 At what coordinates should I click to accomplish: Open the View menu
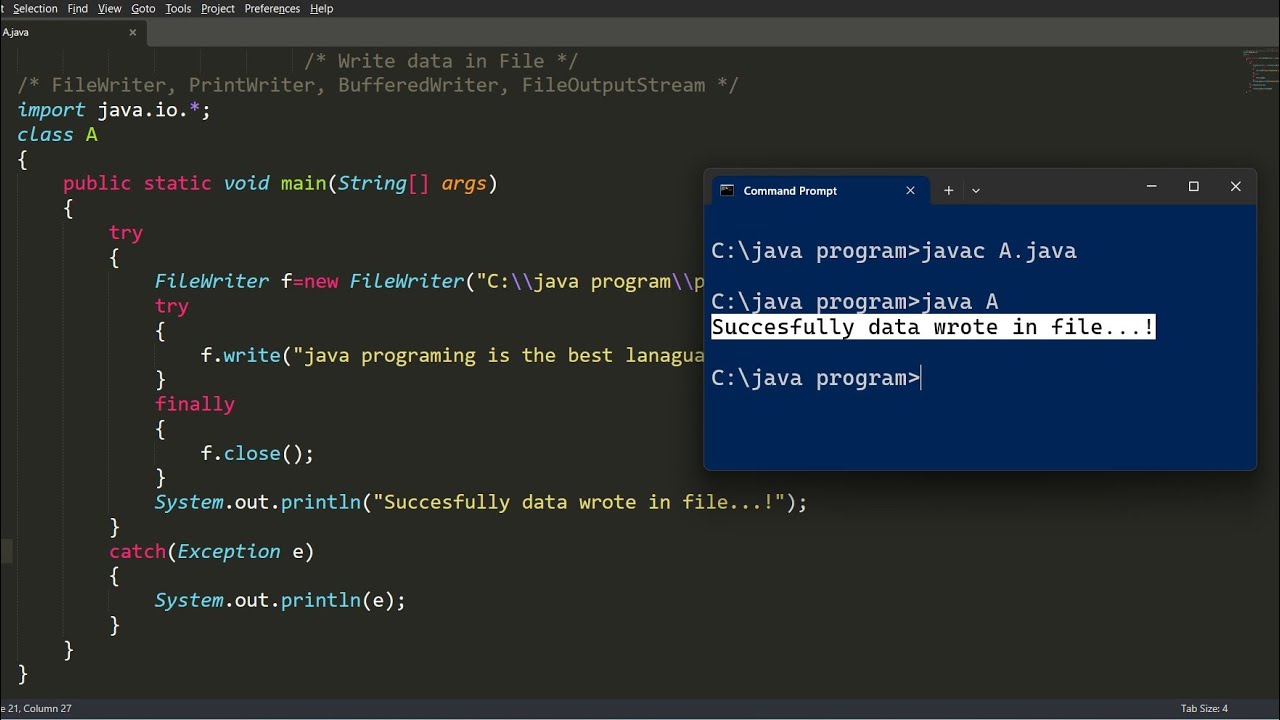click(x=109, y=8)
